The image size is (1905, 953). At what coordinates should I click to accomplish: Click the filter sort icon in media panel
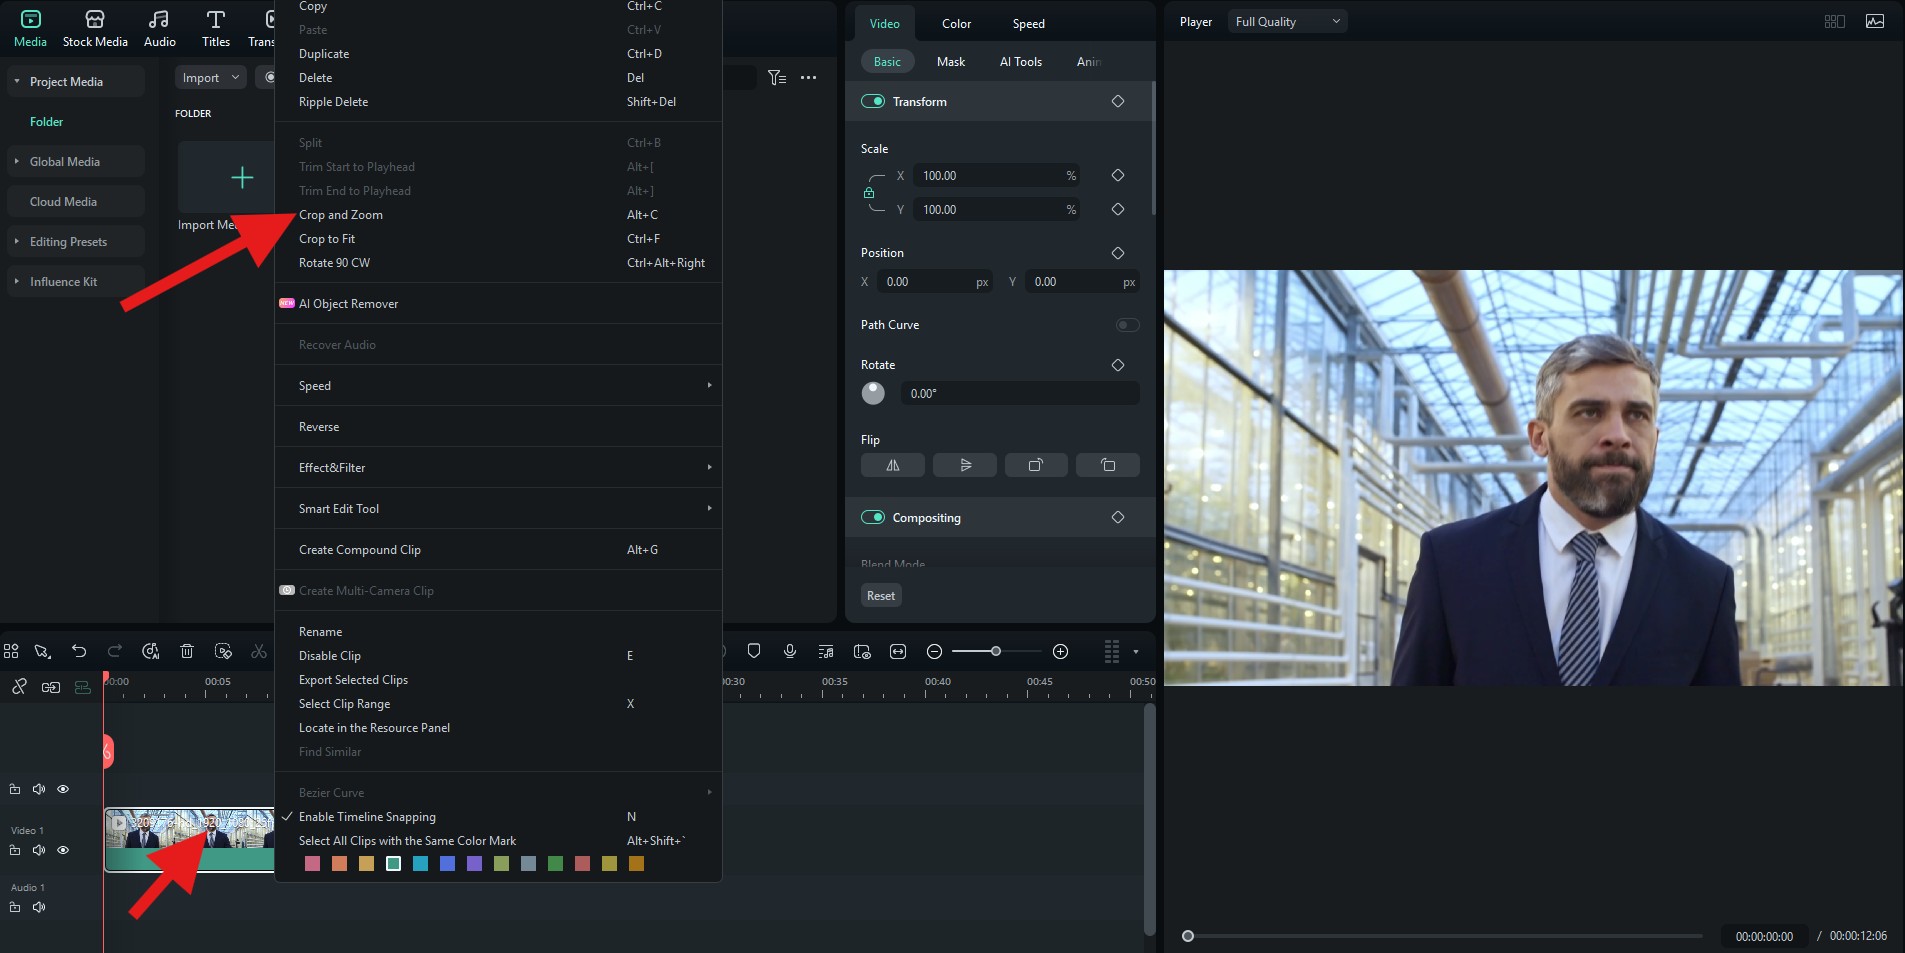click(x=777, y=77)
